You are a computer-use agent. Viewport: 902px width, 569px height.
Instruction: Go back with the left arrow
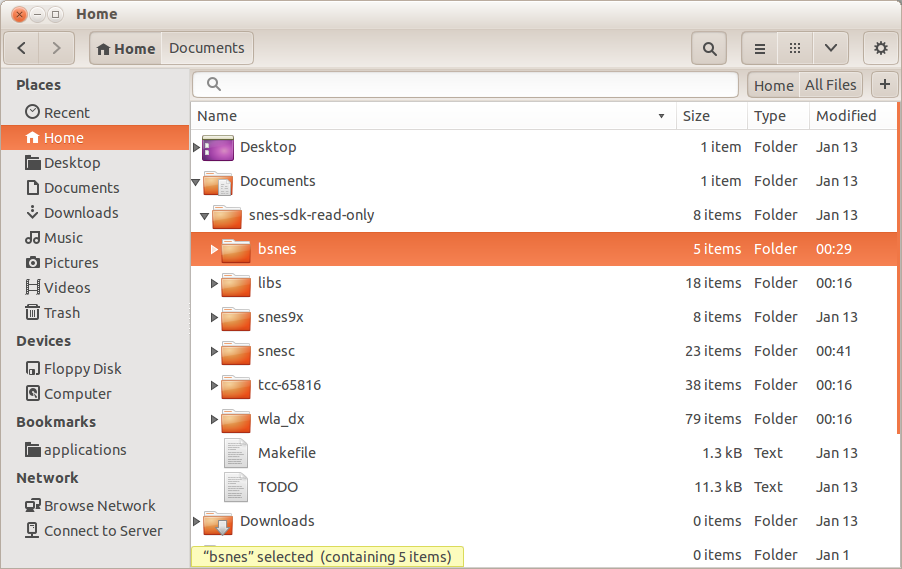22,48
